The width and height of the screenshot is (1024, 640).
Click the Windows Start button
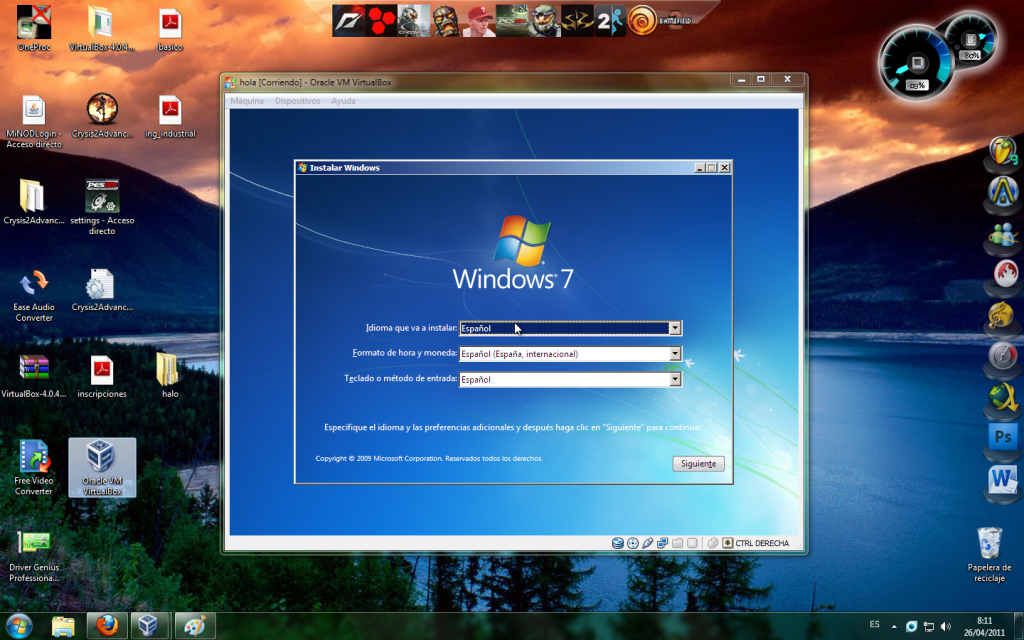tap(18, 626)
